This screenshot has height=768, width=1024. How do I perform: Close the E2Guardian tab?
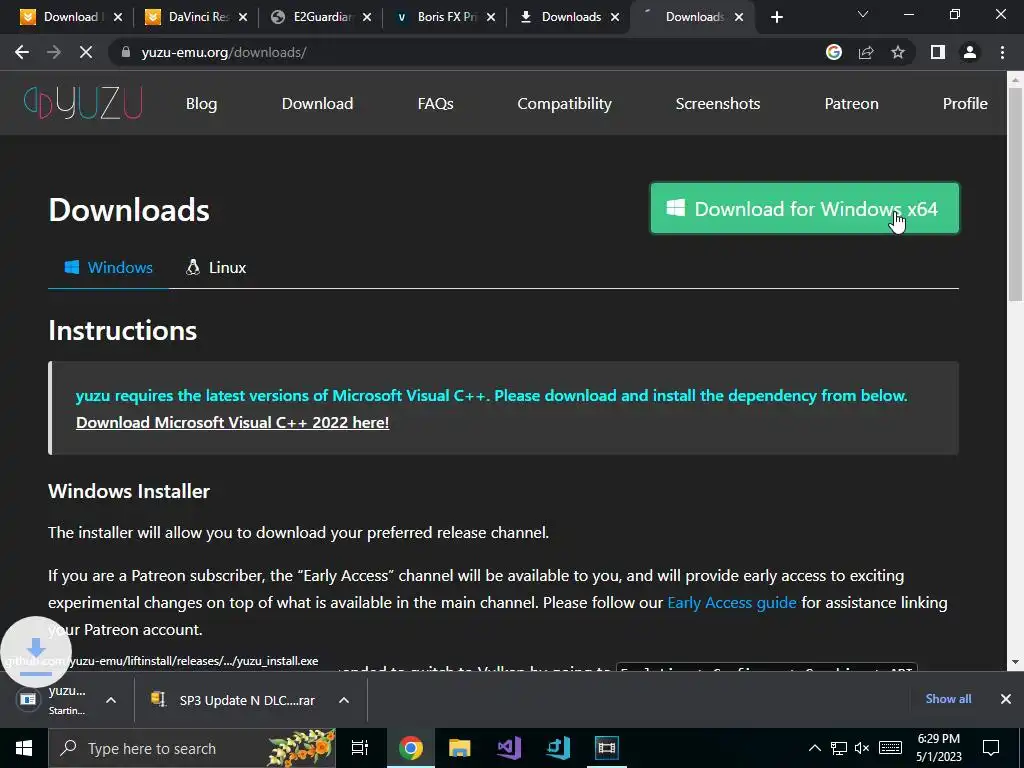[x=367, y=17]
